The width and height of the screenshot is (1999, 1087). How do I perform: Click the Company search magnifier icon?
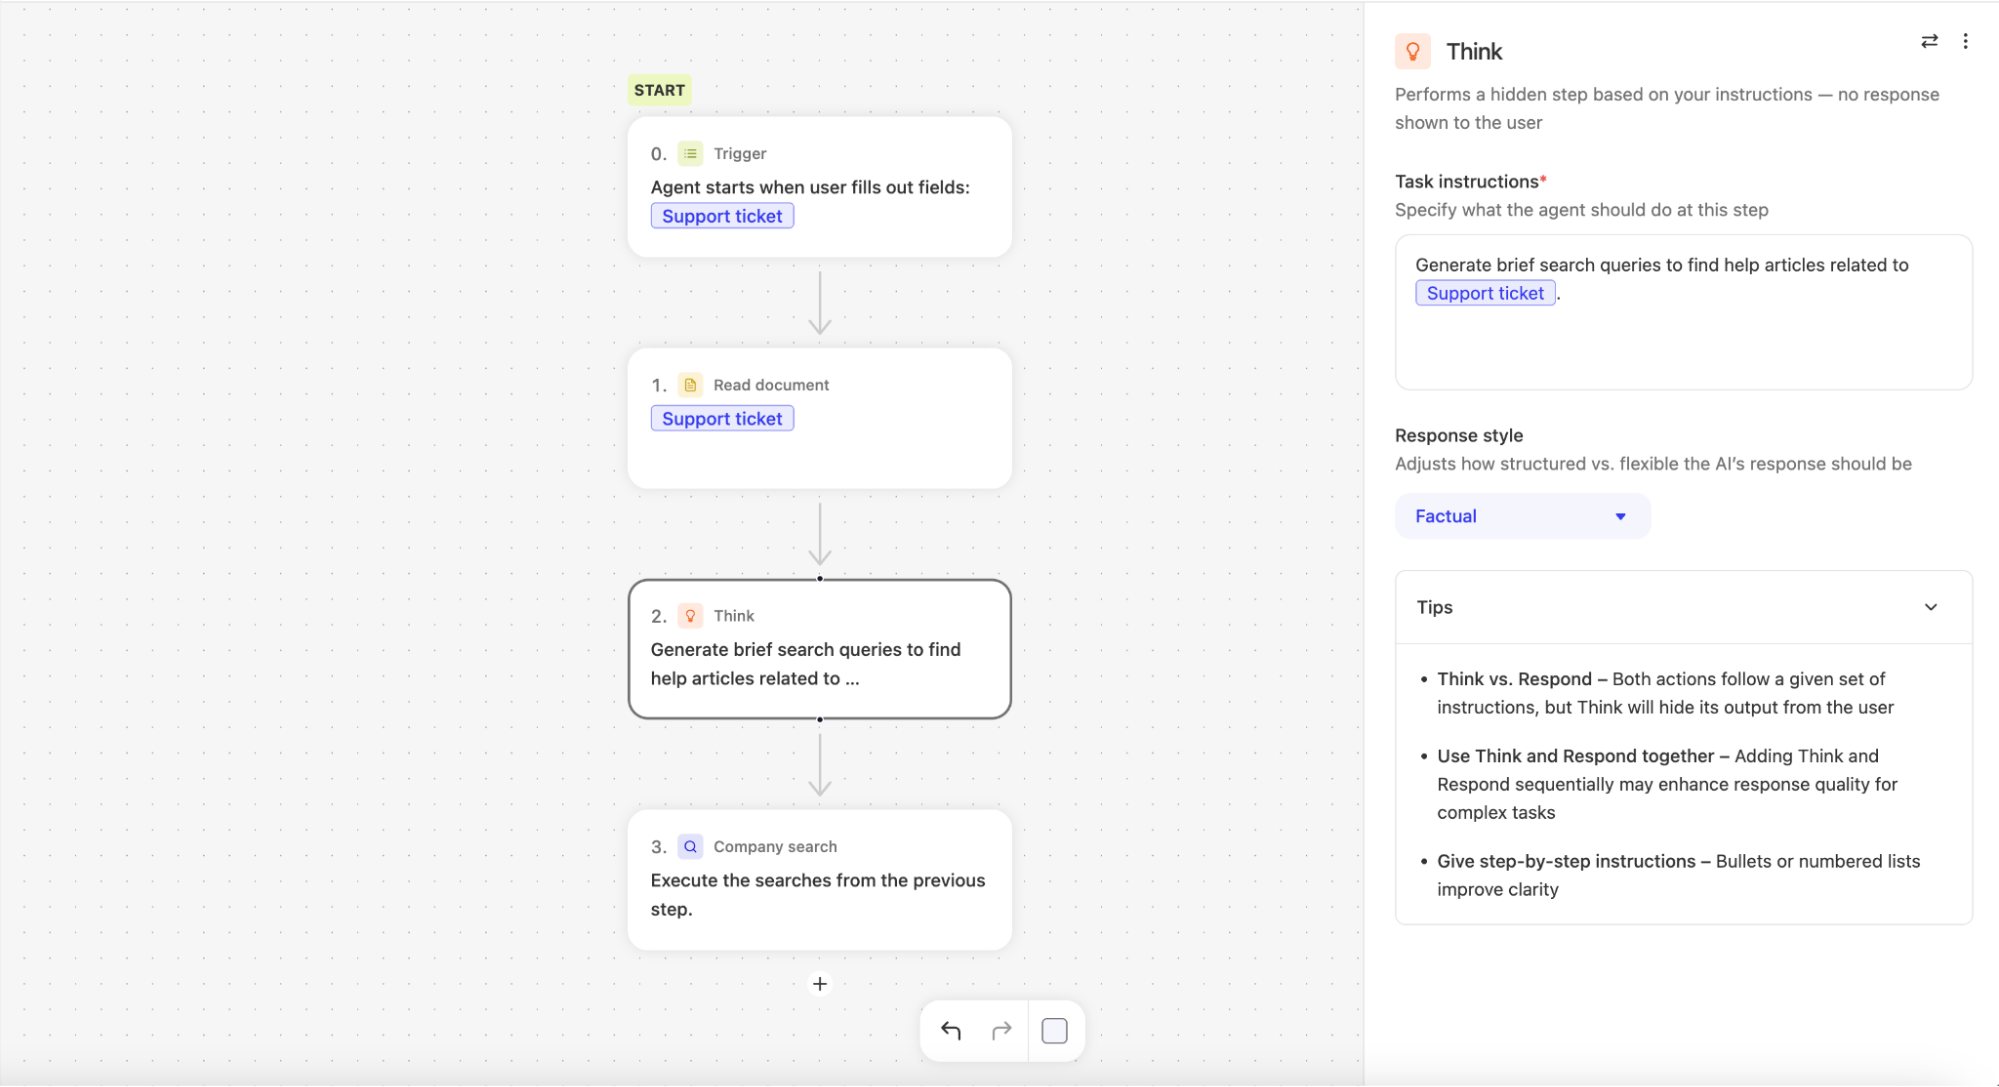point(690,847)
